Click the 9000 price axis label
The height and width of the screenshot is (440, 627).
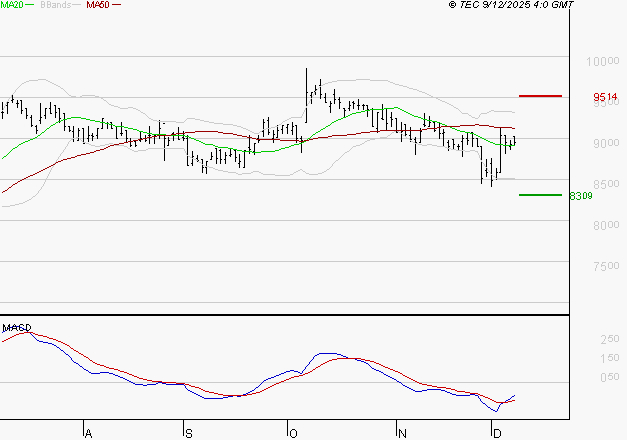tap(606, 143)
